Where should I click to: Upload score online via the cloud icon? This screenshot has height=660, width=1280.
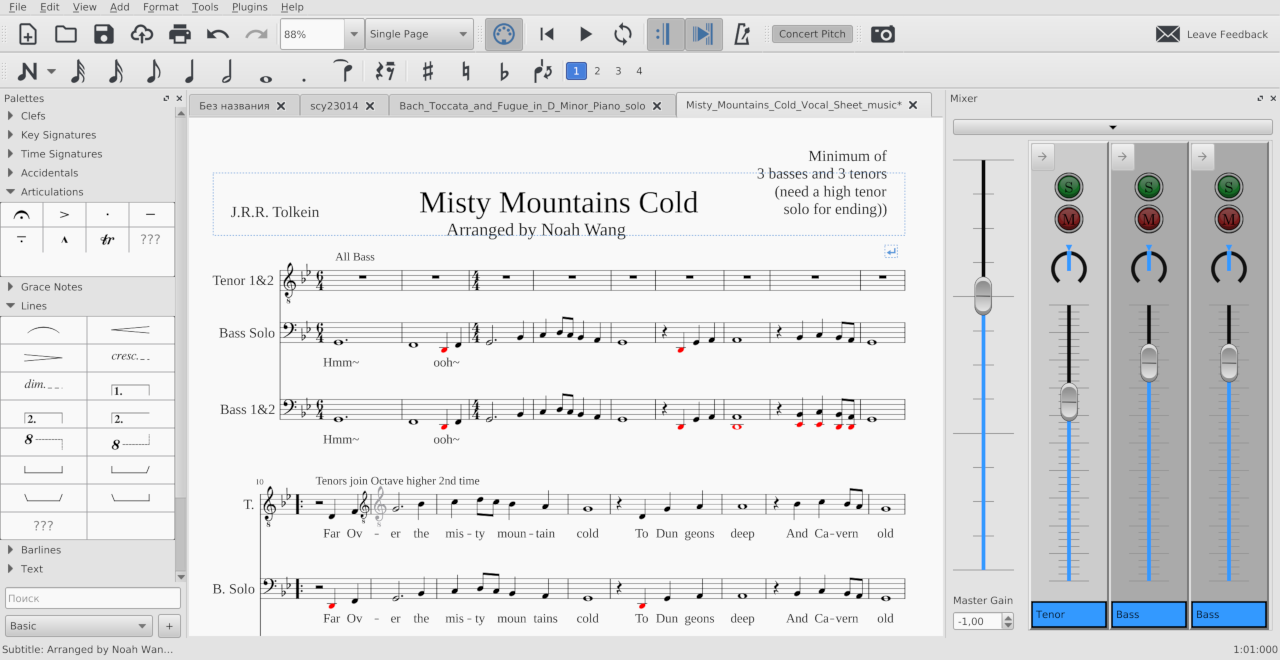(x=142, y=34)
